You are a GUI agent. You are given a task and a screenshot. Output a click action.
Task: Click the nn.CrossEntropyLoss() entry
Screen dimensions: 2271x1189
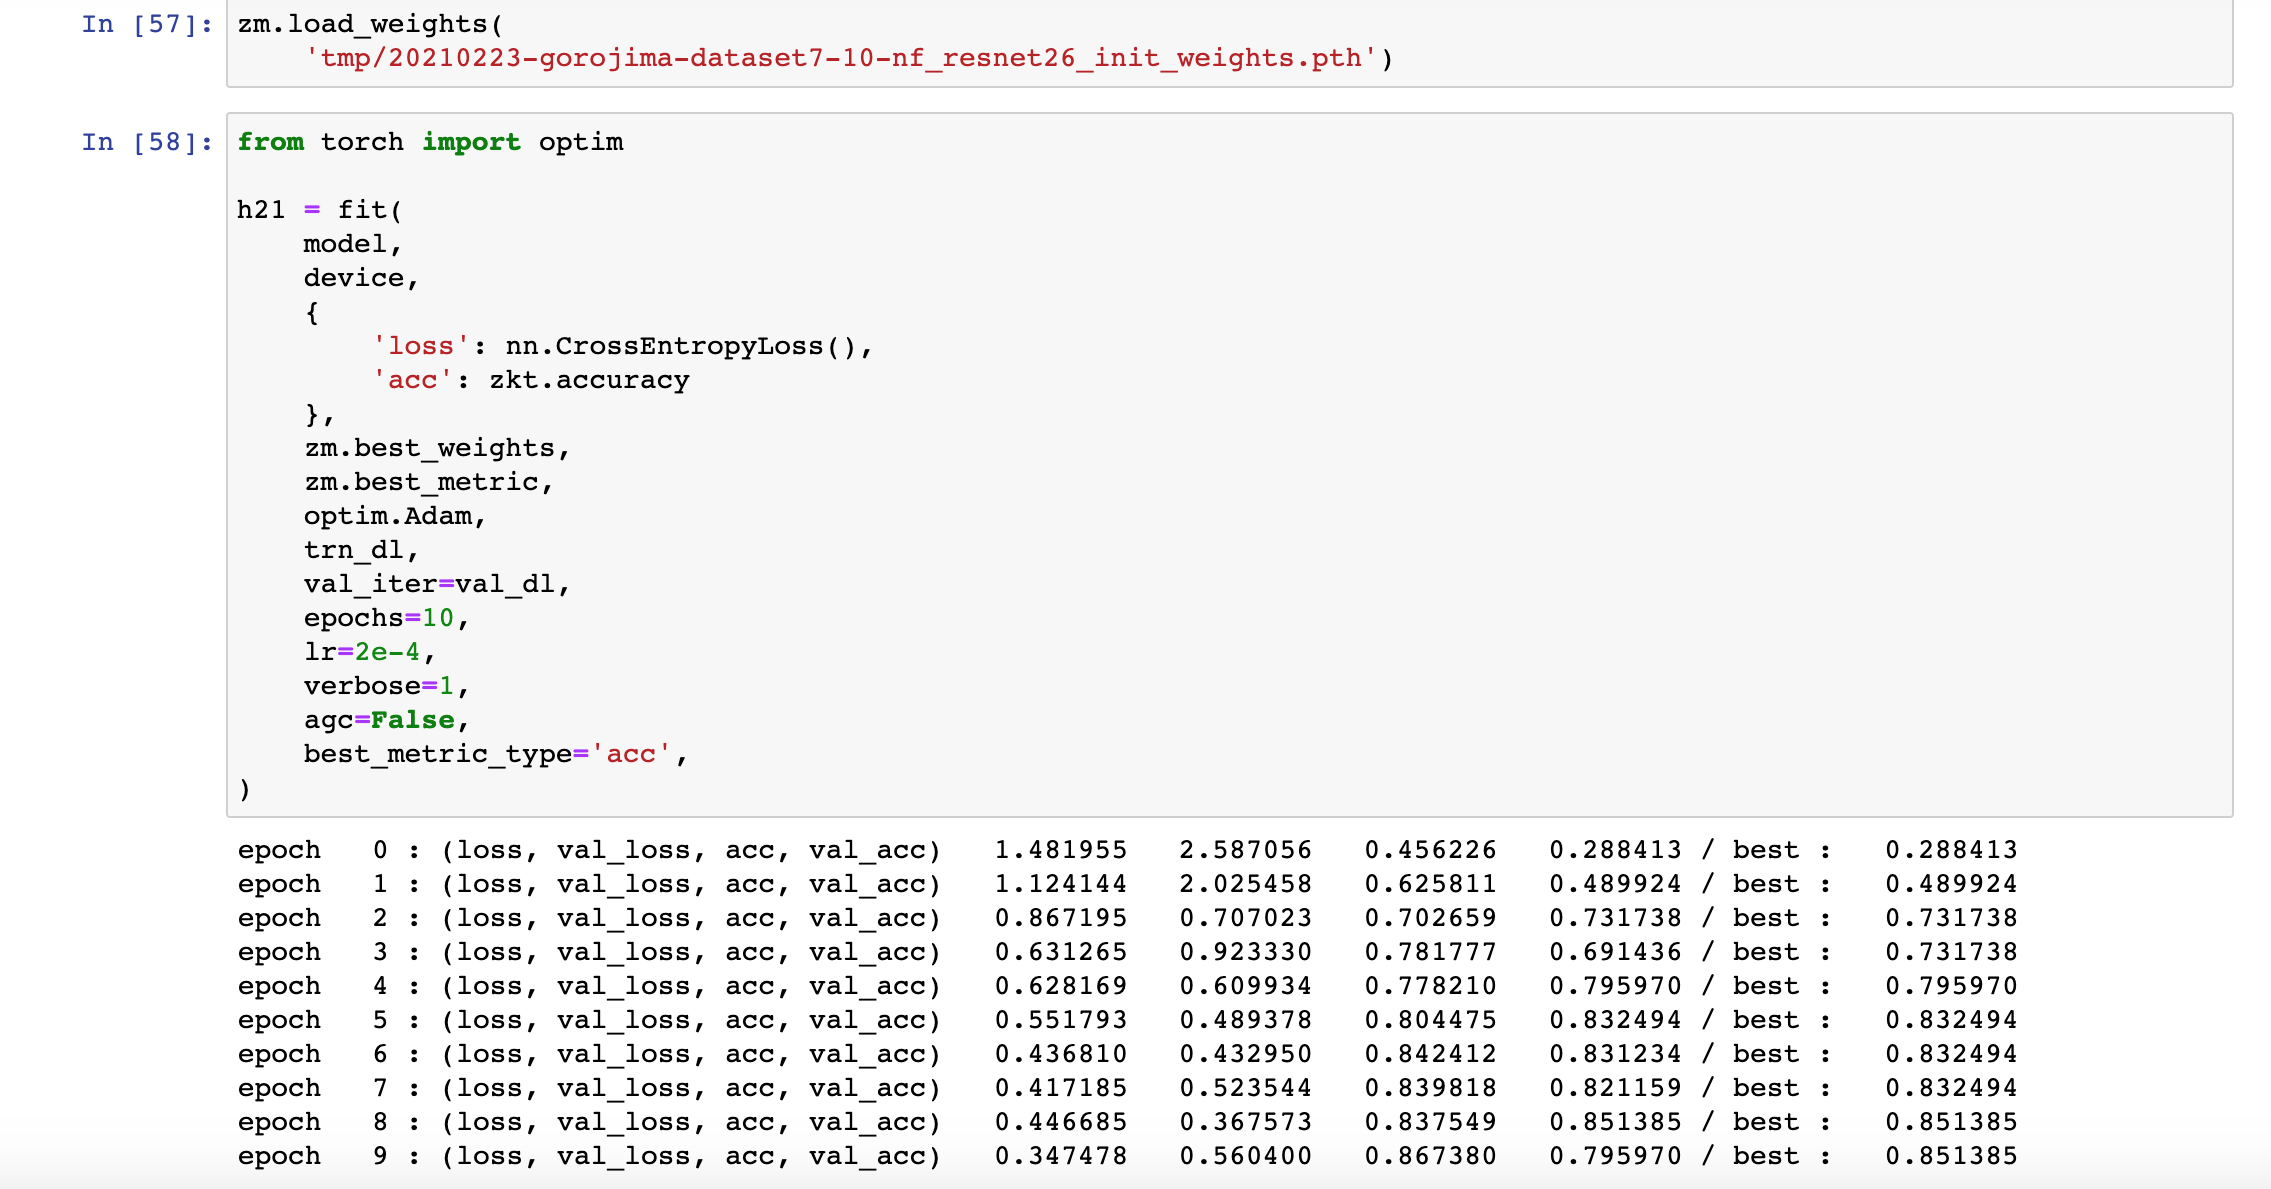tap(689, 346)
